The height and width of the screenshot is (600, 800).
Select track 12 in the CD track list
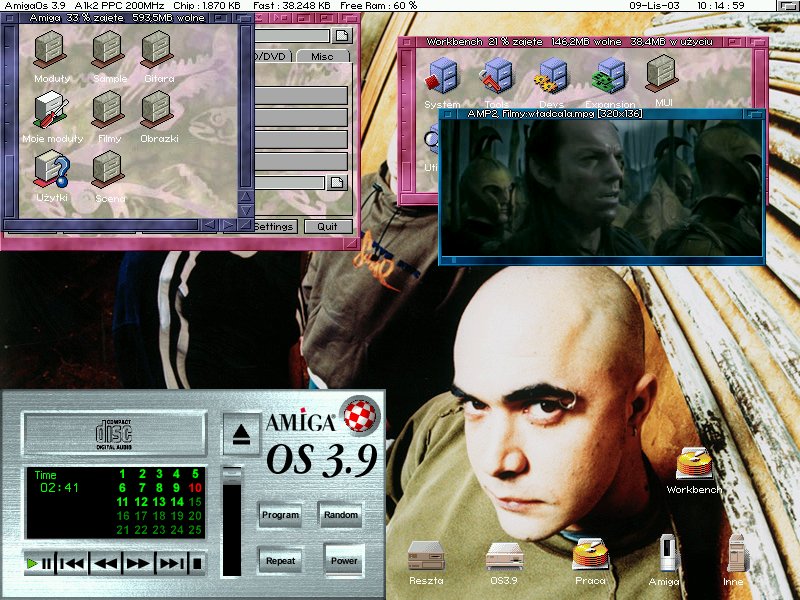(141, 502)
